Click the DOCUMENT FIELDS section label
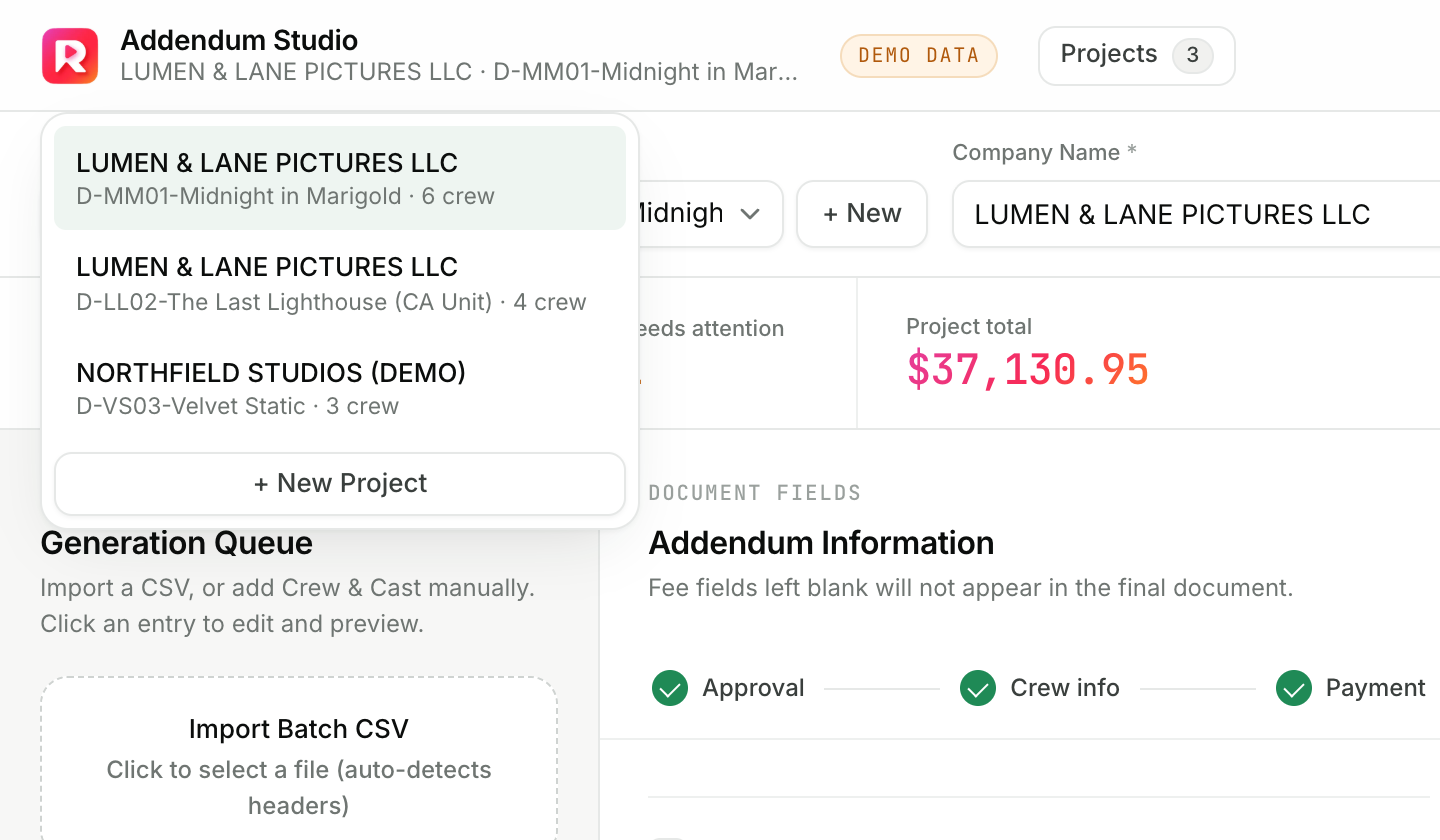Viewport: 1440px width, 840px height. tap(755, 493)
